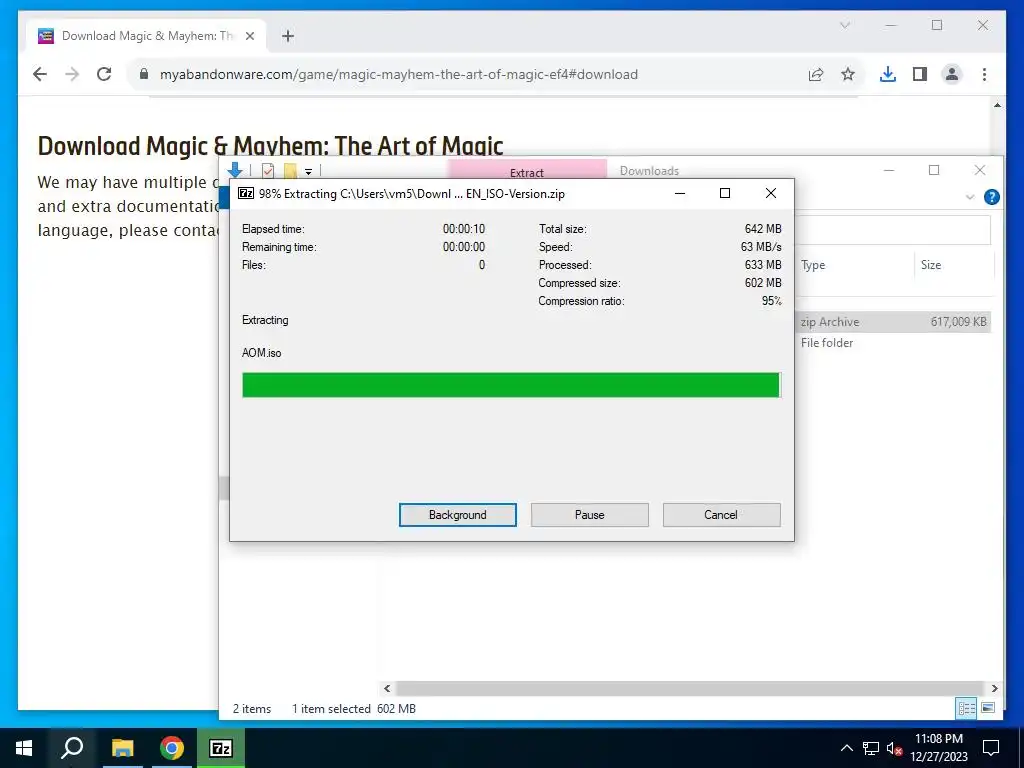Click Explorer new folder icon
The image size is (1024, 768).
click(290, 171)
